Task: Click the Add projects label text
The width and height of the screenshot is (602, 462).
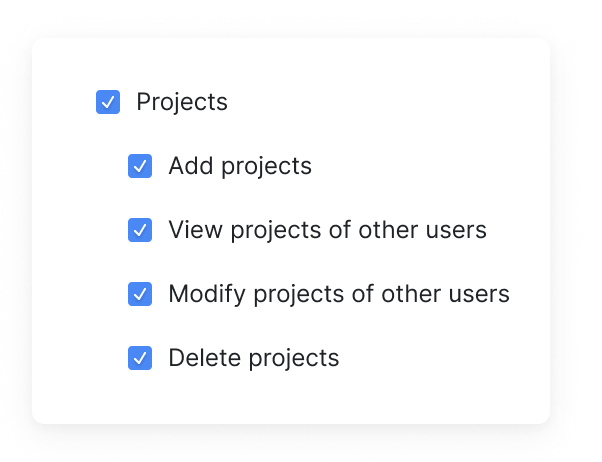Action: point(240,166)
